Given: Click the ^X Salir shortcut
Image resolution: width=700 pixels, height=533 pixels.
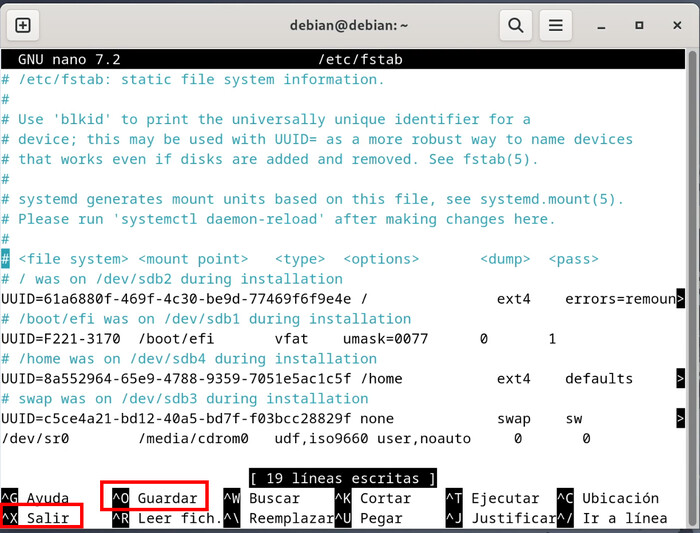Looking at the screenshot, I should pos(36,518).
